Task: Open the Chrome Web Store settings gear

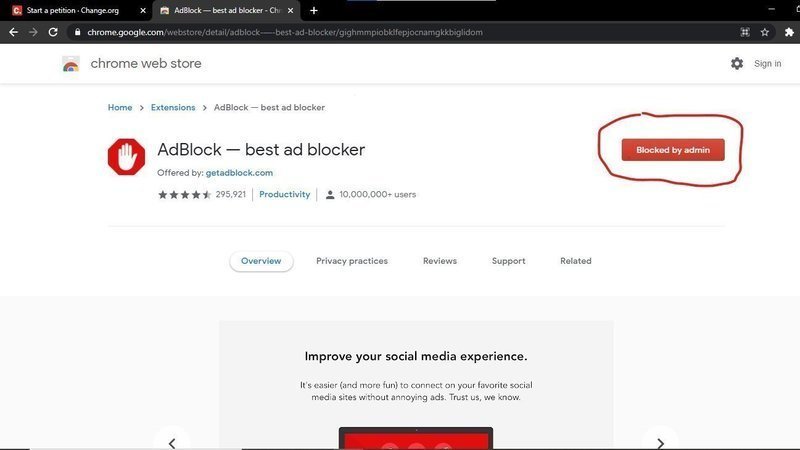Action: 737,64
